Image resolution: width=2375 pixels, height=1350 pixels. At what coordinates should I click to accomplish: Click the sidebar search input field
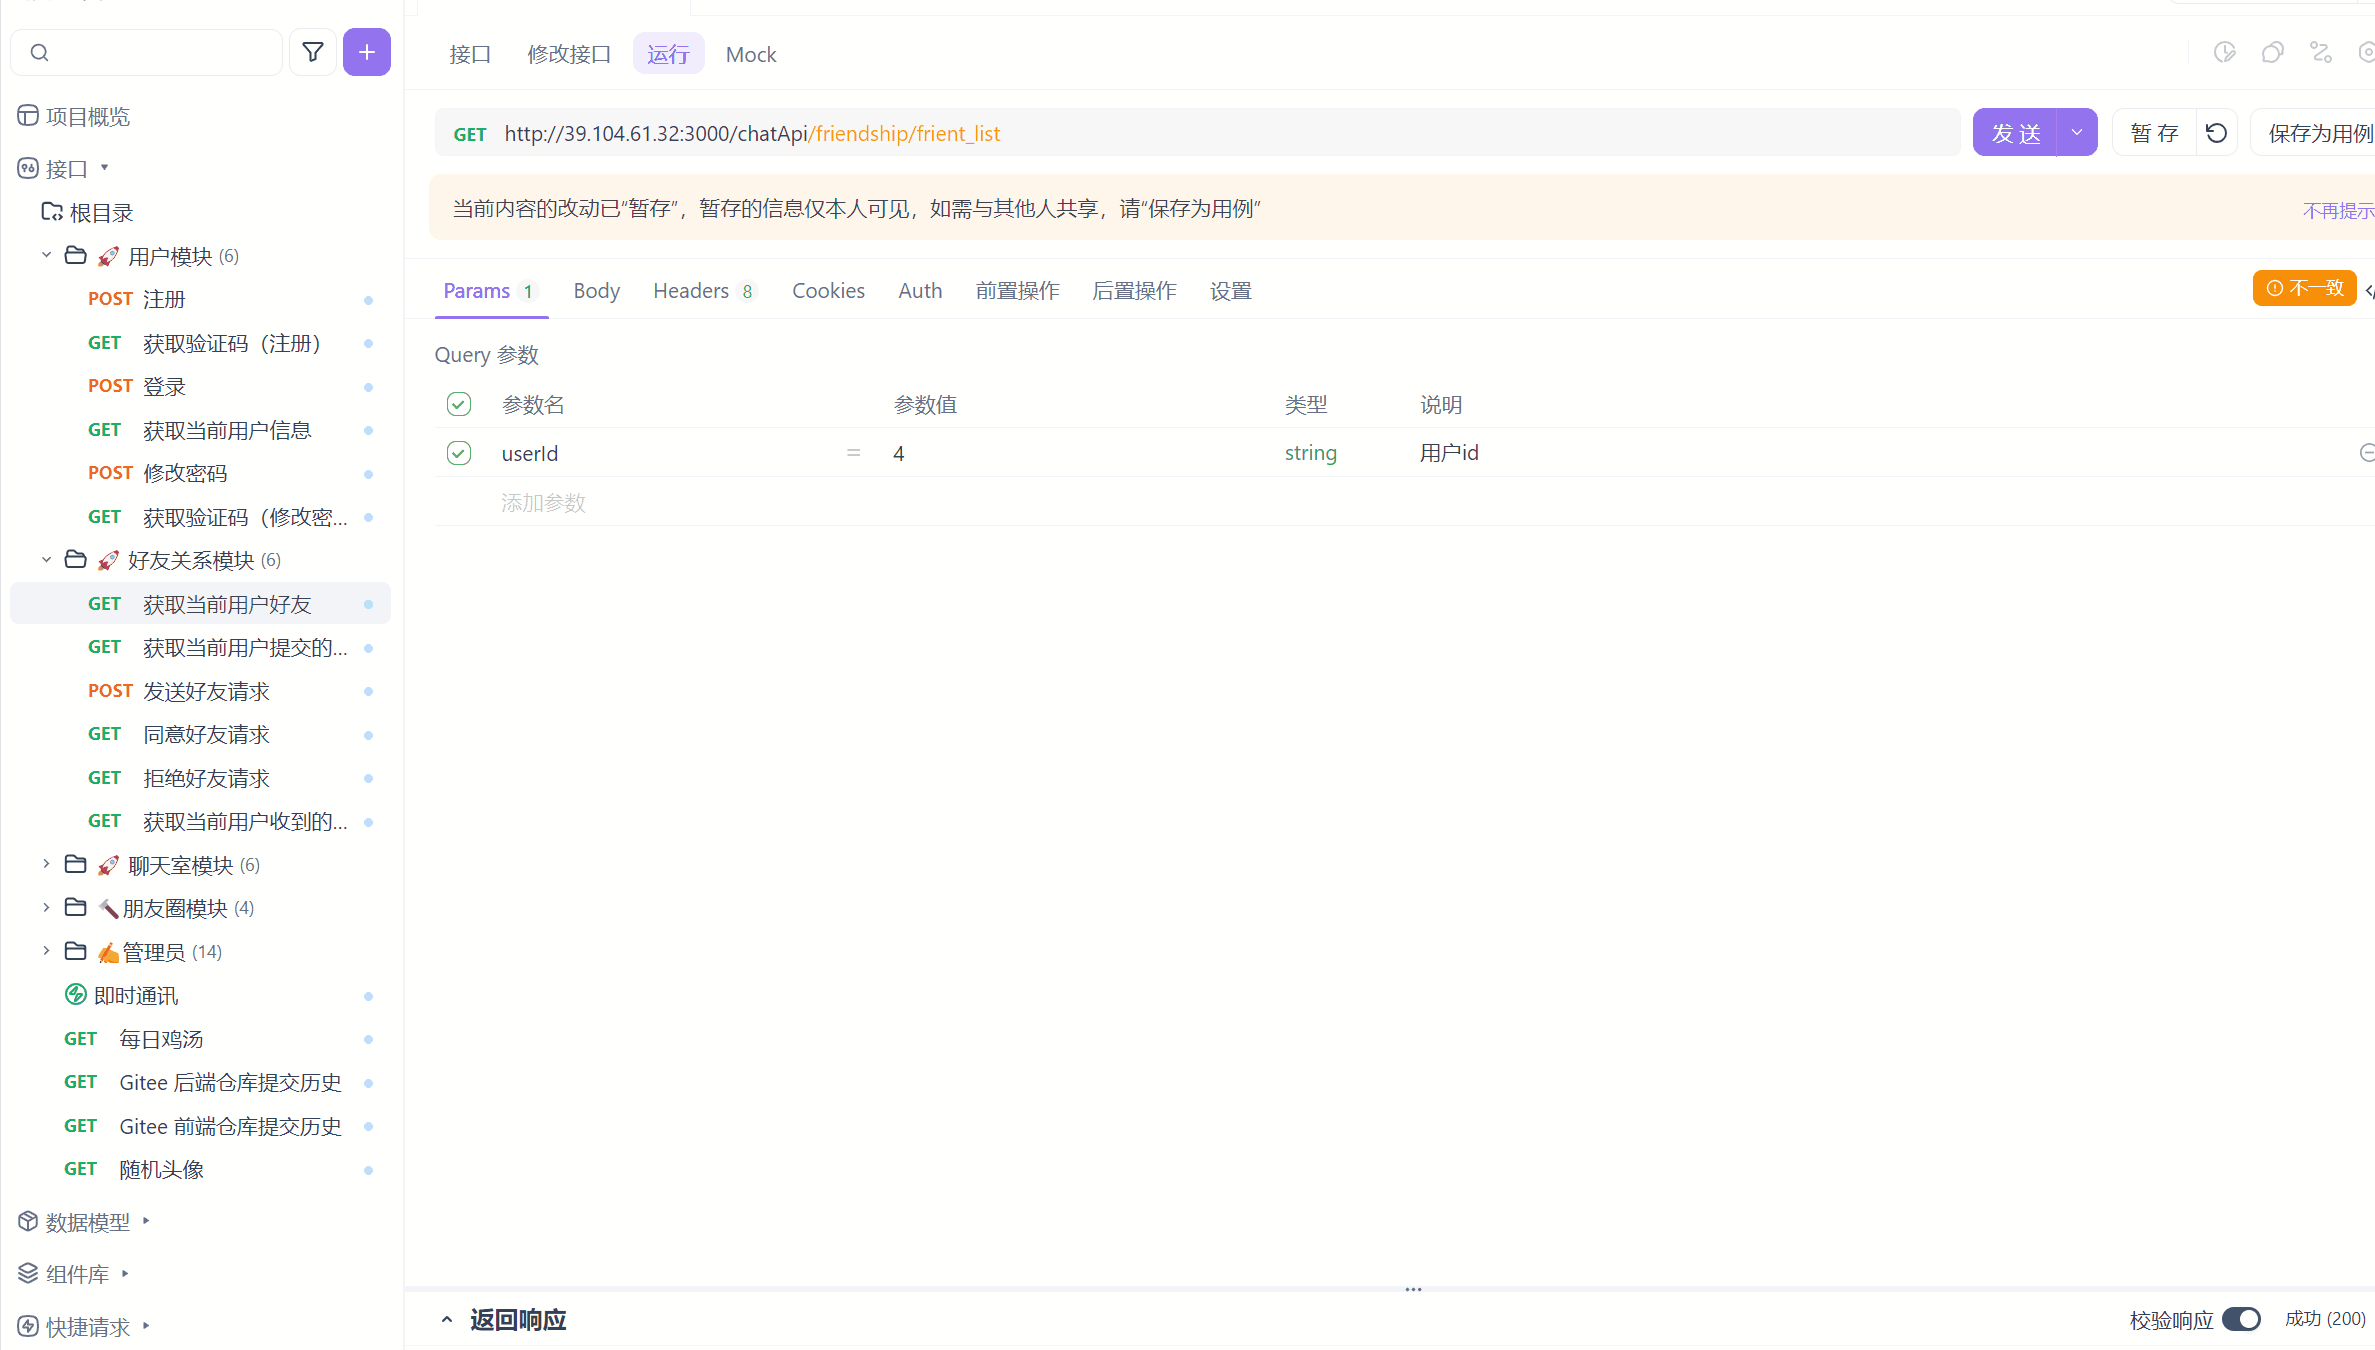point(147,52)
